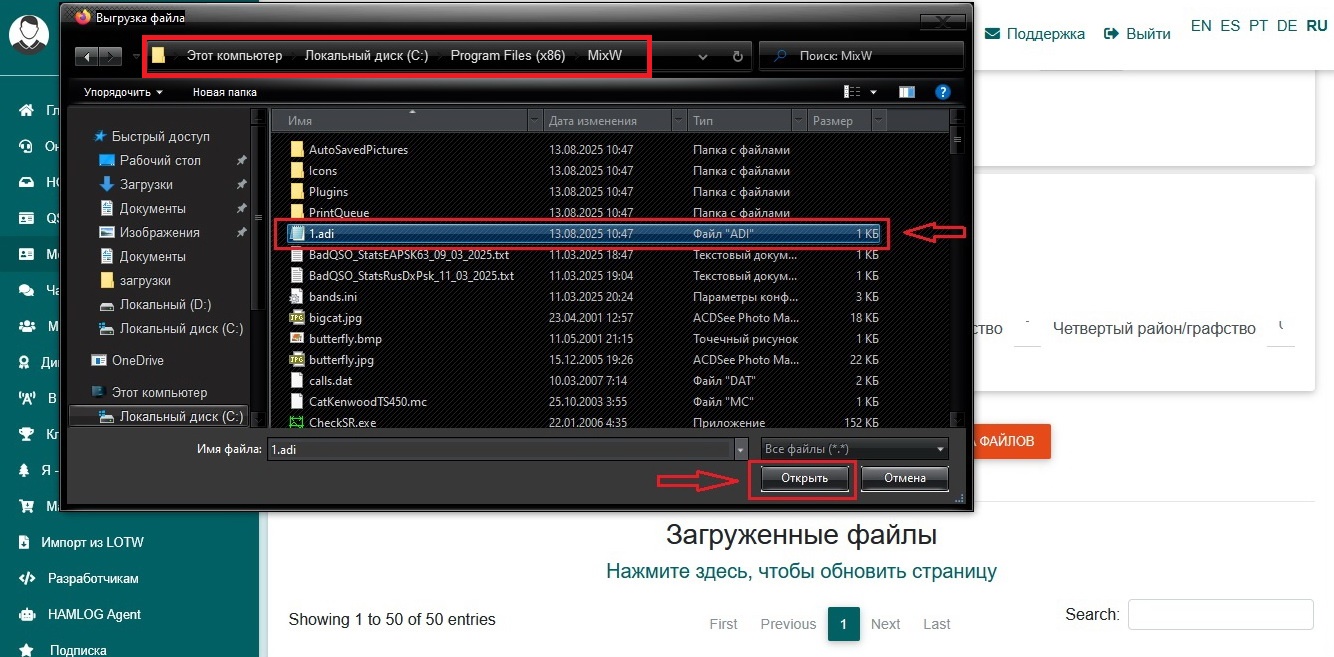Expand the file name history dropdown arrow
This screenshot has width=1334, height=657.
tap(740, 450)
